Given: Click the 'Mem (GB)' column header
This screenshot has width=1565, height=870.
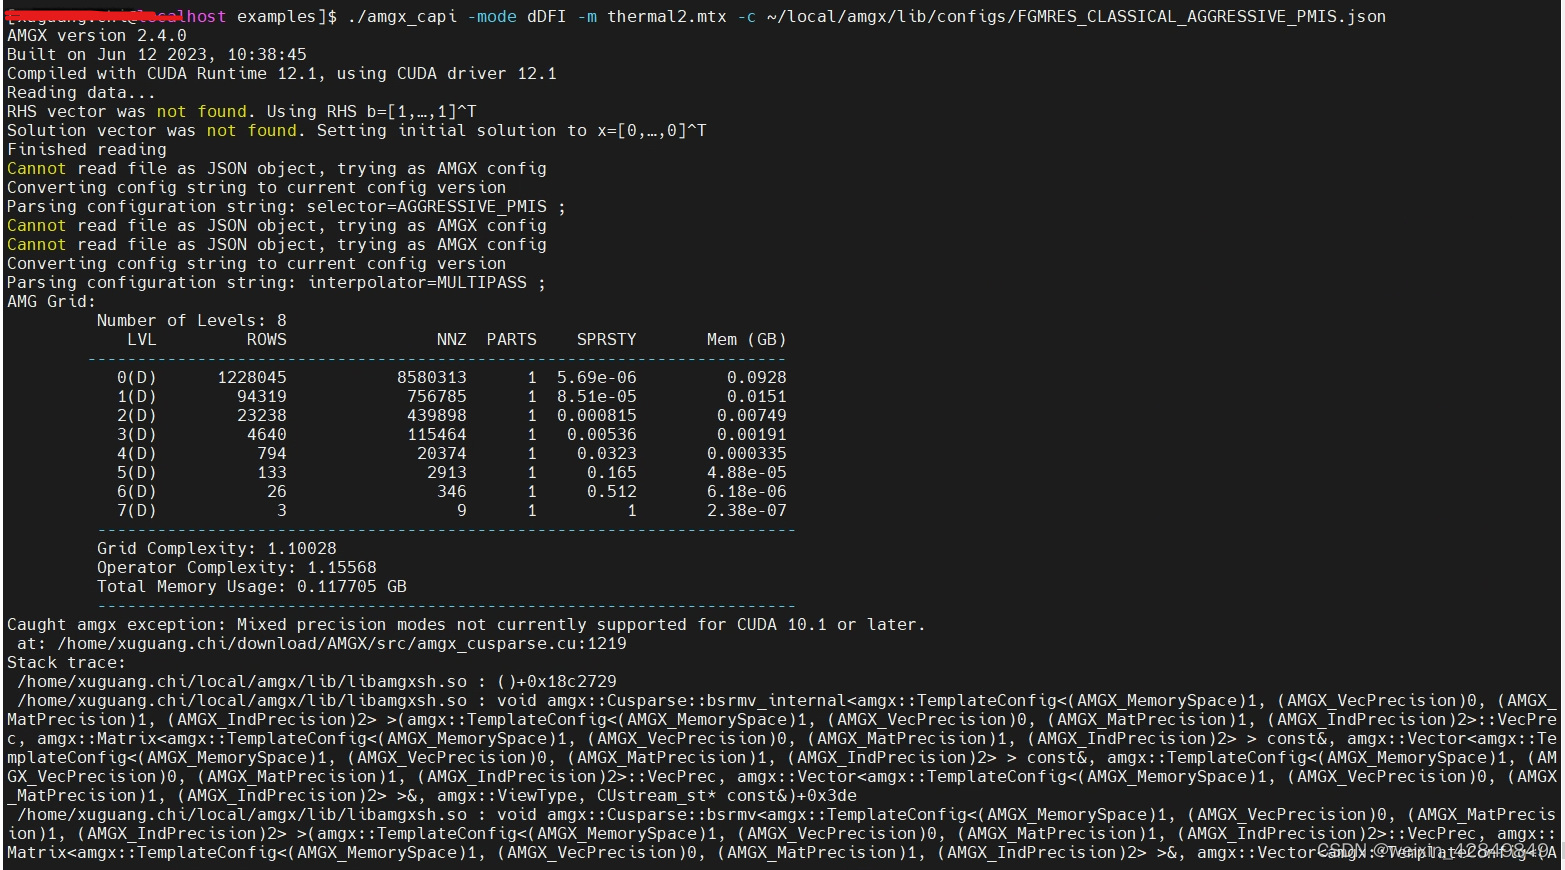Looking at the screenshot, I should [x=747, y=340].
